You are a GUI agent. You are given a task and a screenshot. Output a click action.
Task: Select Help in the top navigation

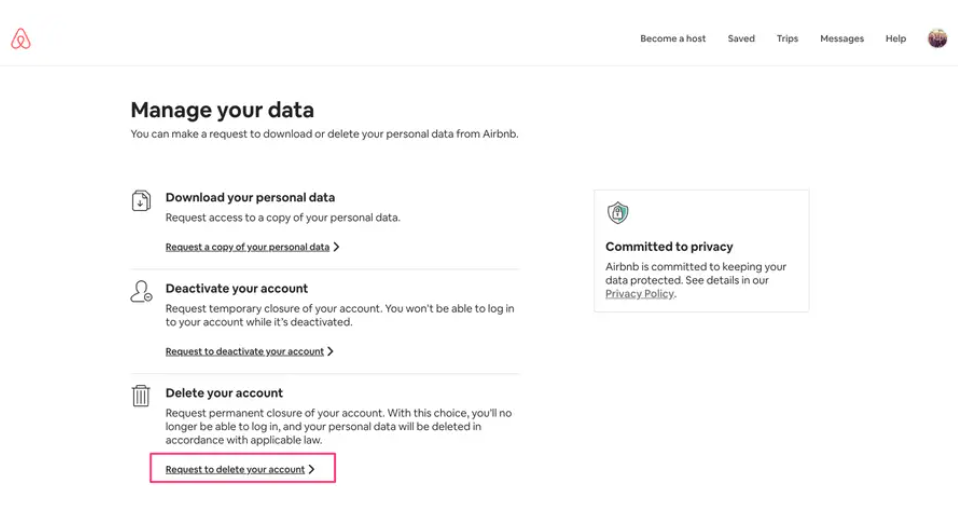click(895, 39)
